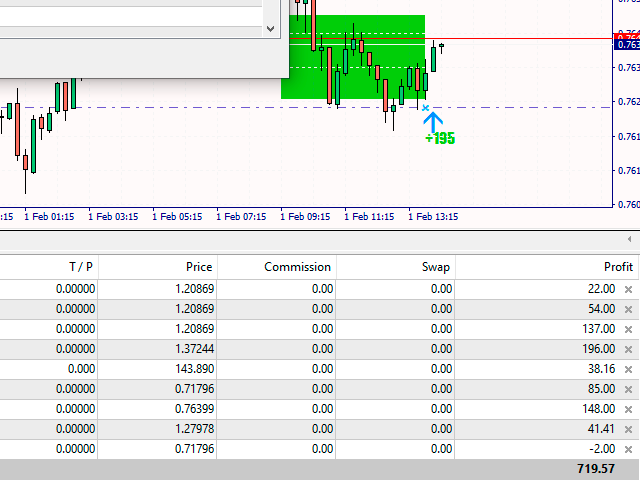This screenshot has height=480, width=640.
Task: Click the 719.57 total profit value
Action: point(596,469)
